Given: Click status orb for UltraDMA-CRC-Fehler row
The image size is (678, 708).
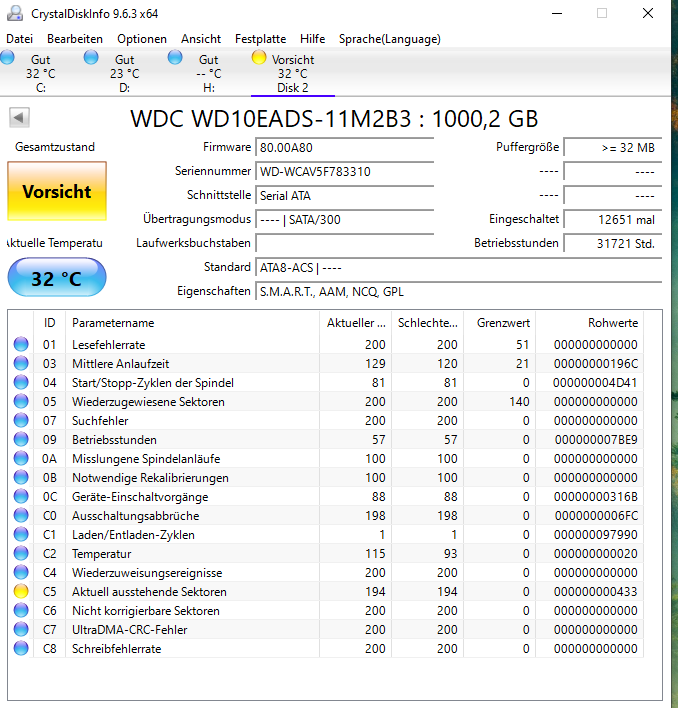Looking at the screenshot, I should point(21,629).
